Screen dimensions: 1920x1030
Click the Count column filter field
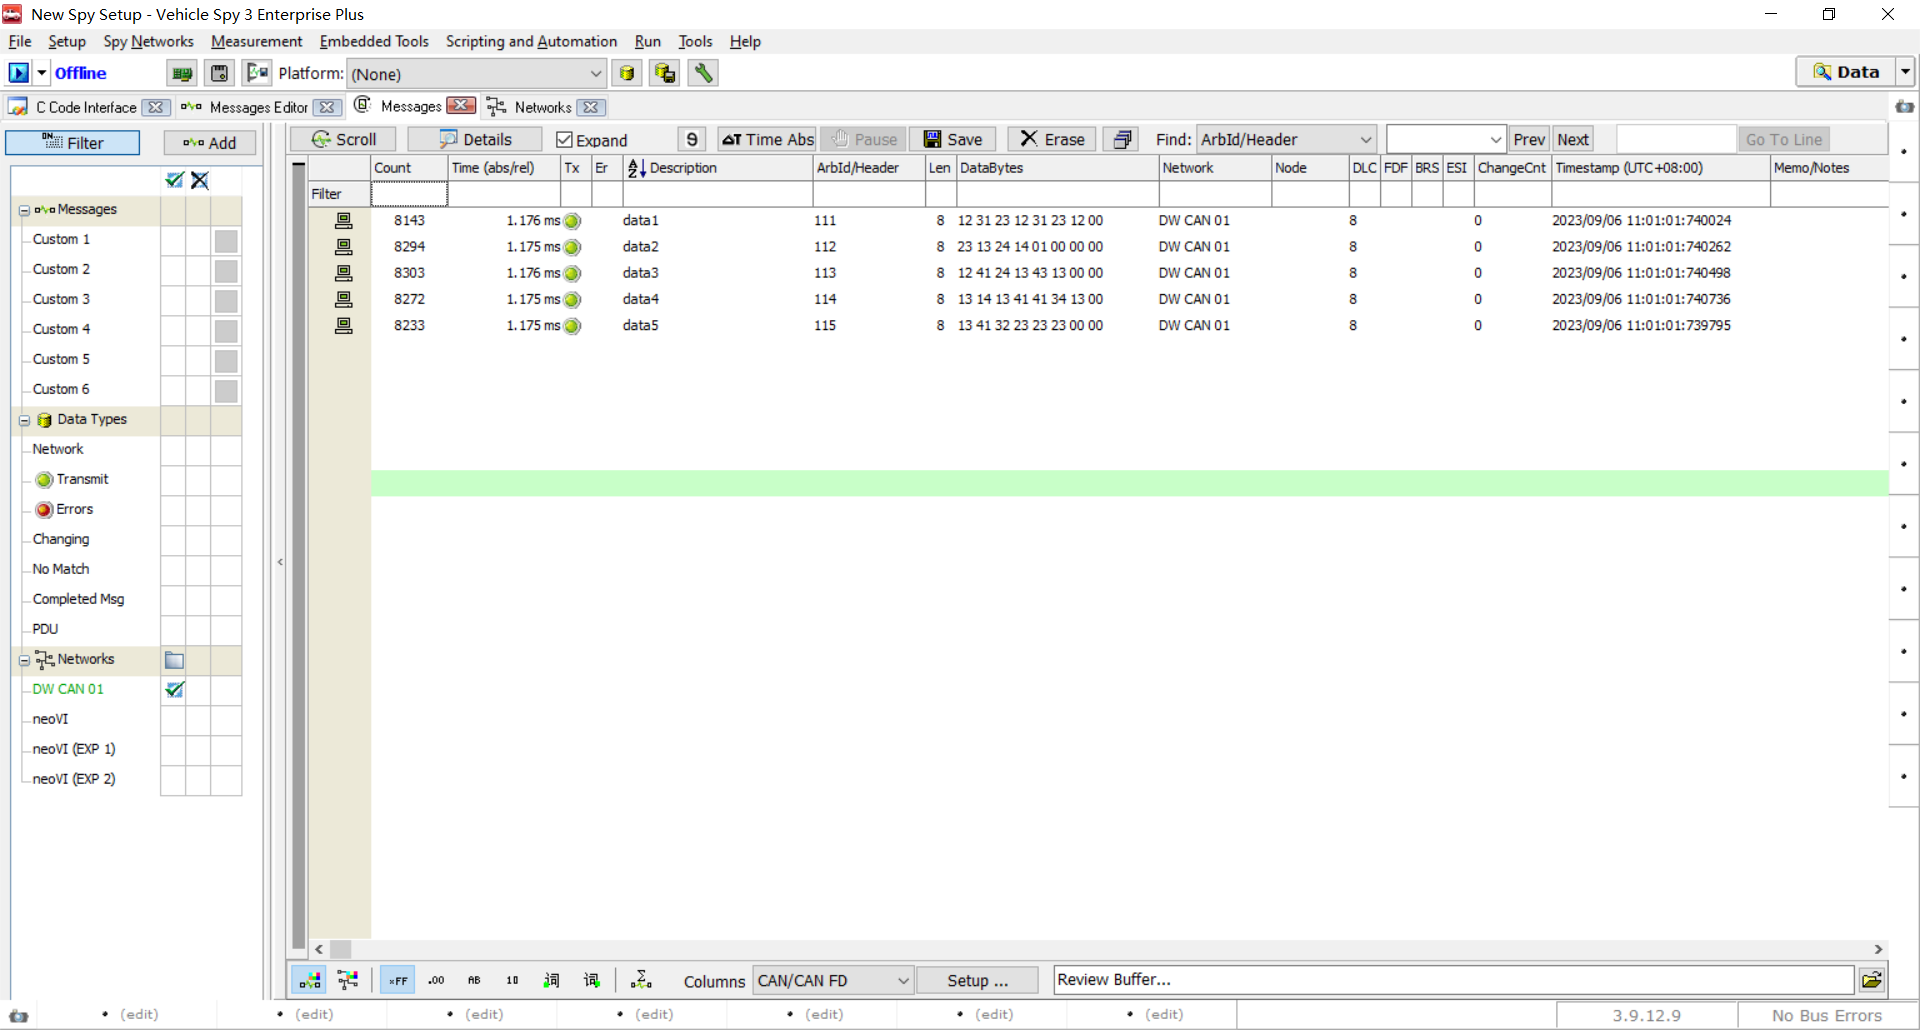tap(409, 194)
